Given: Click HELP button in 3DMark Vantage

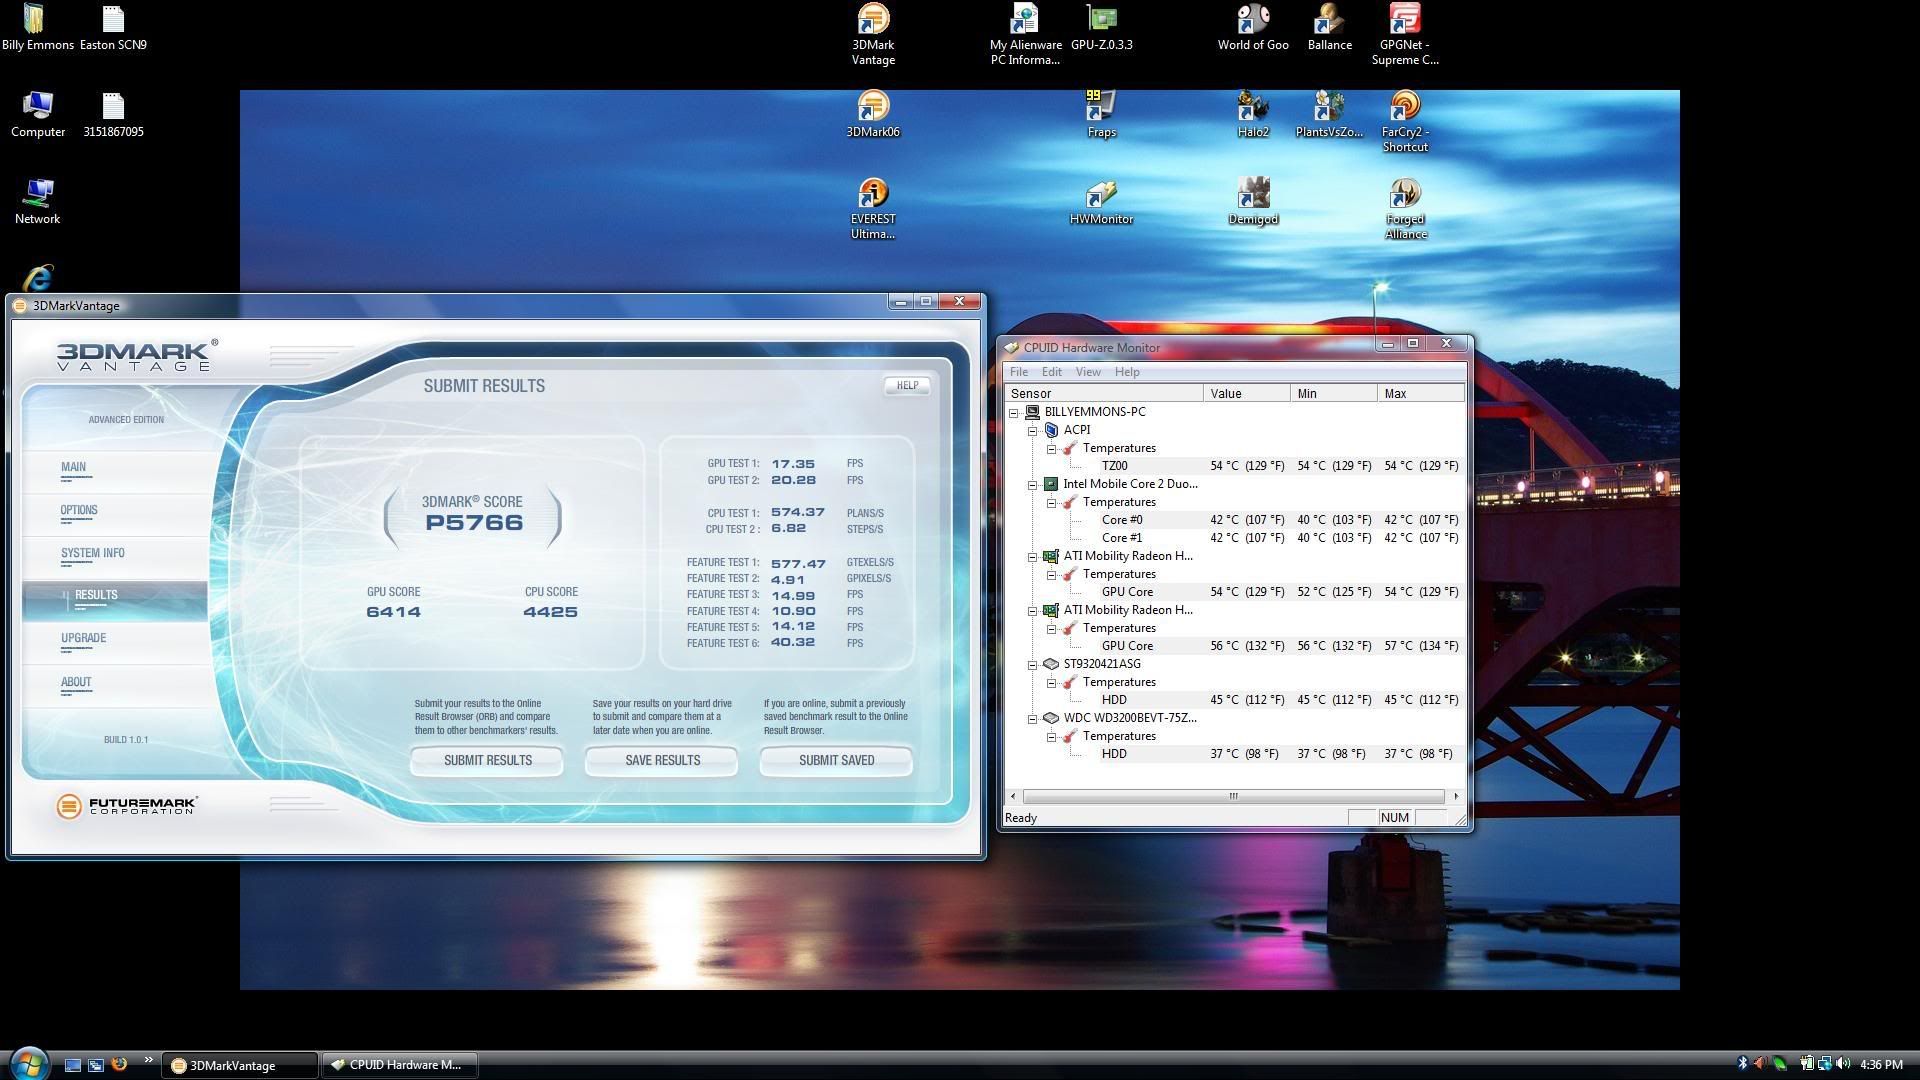Looking at the screenshot, I should [x=907, y=385].
